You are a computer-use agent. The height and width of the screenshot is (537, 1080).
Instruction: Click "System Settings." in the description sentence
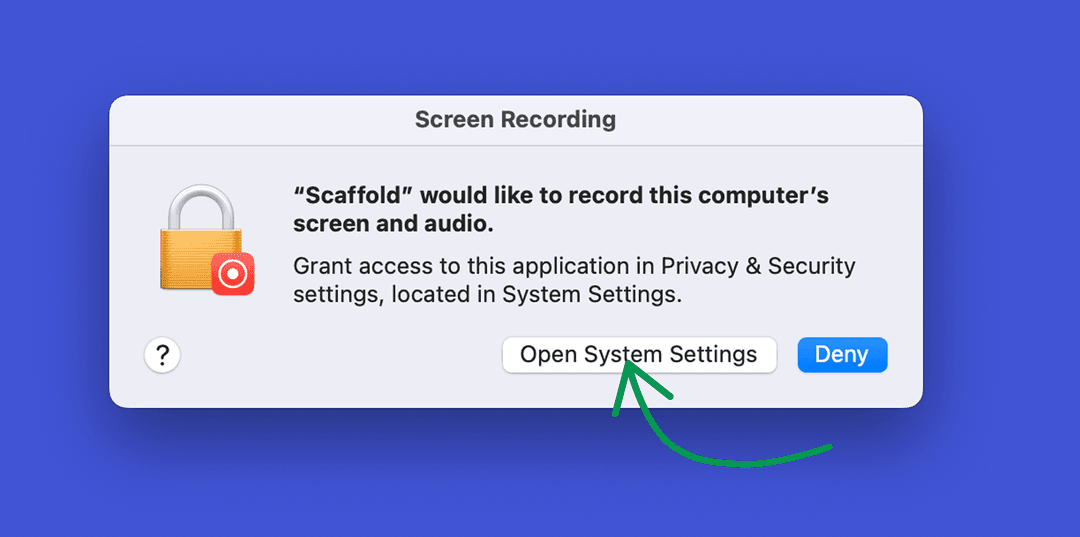click(592, 295)
